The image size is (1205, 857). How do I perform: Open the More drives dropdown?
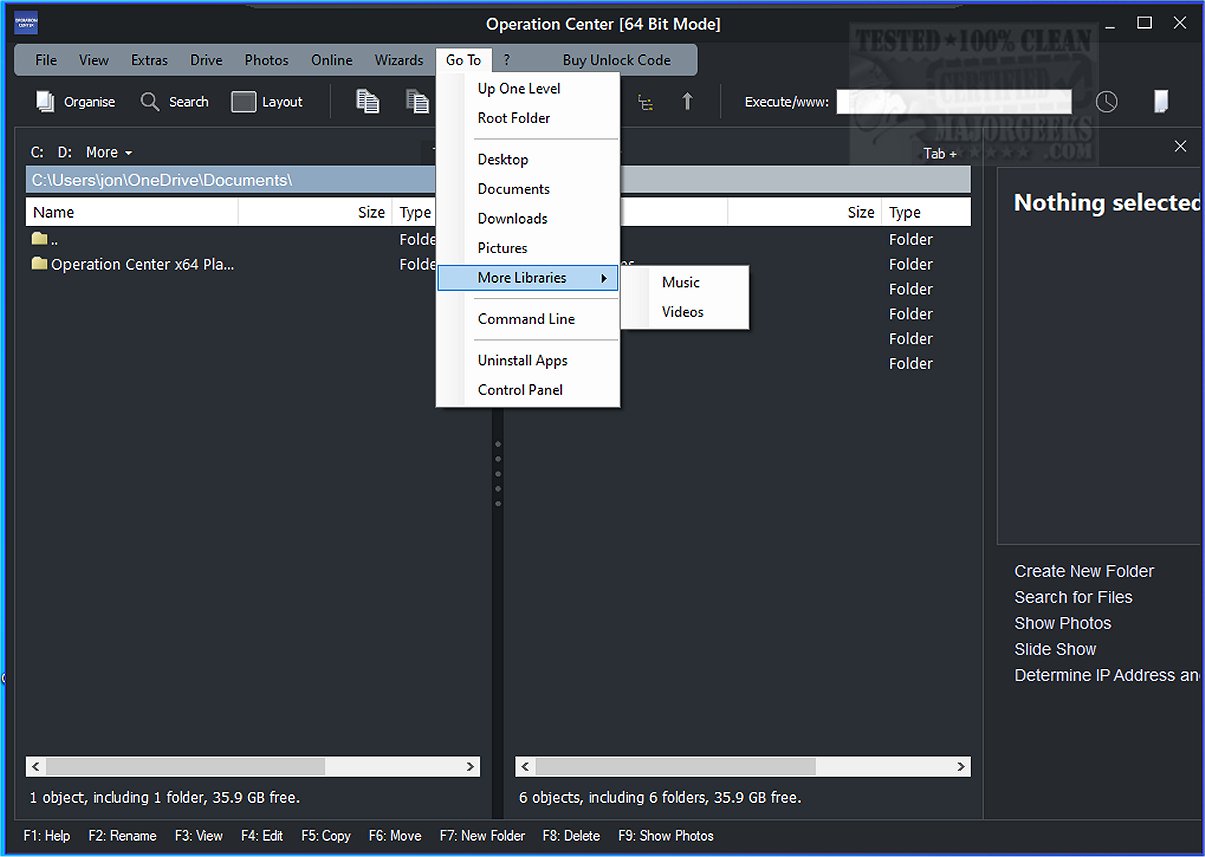click(109, 152)
